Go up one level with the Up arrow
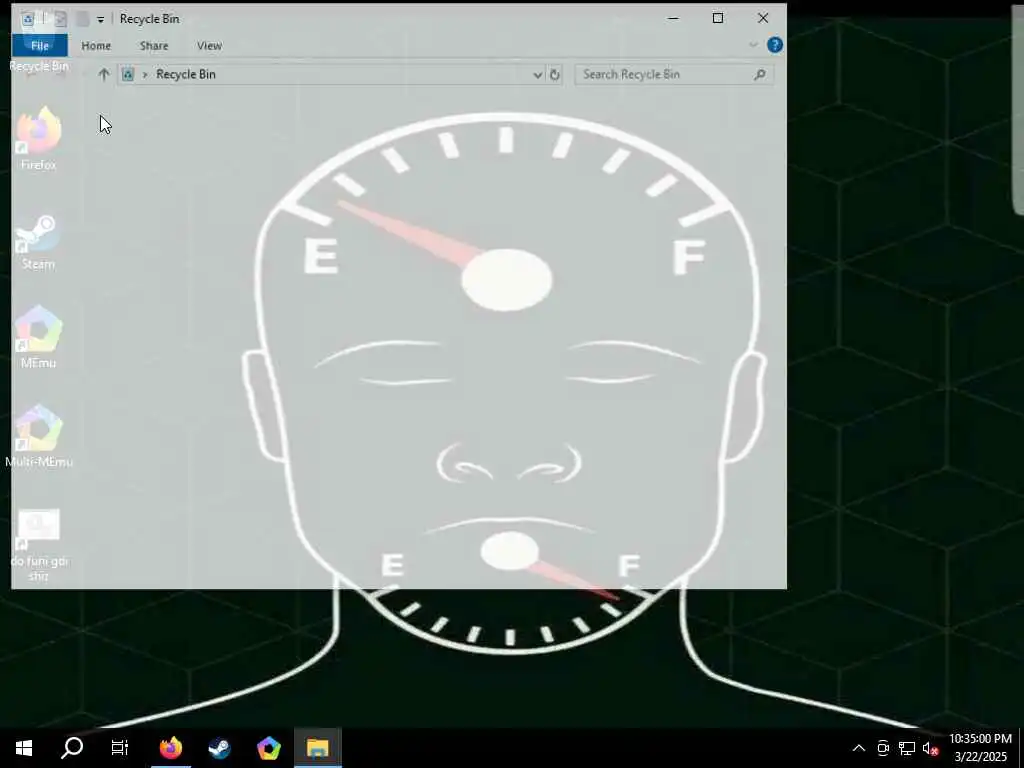 [103, 74]
